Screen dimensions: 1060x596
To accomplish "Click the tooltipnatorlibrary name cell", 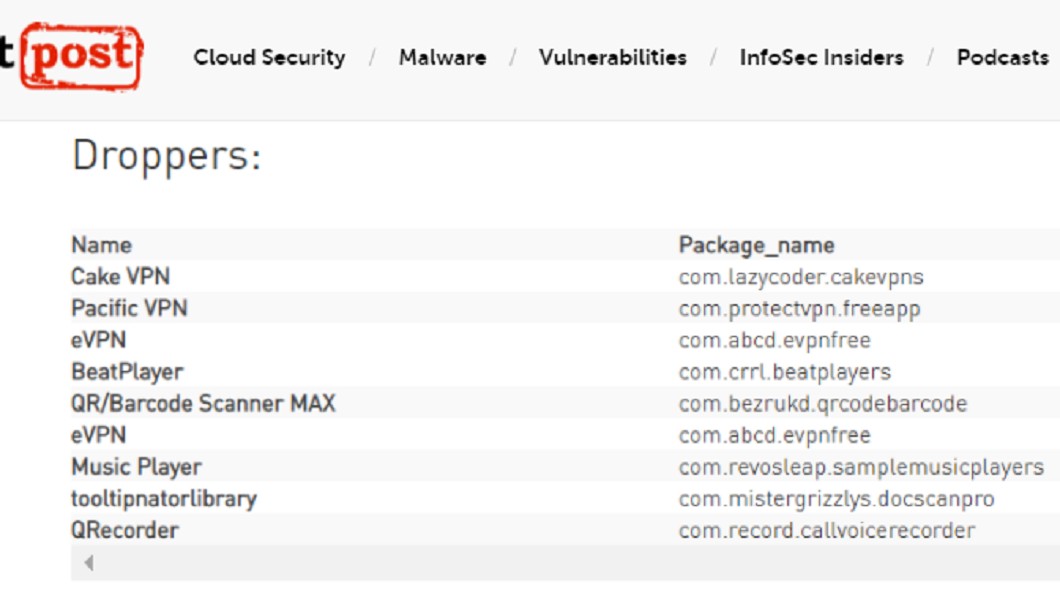I will pyautogui.click(x=164, y=499).
